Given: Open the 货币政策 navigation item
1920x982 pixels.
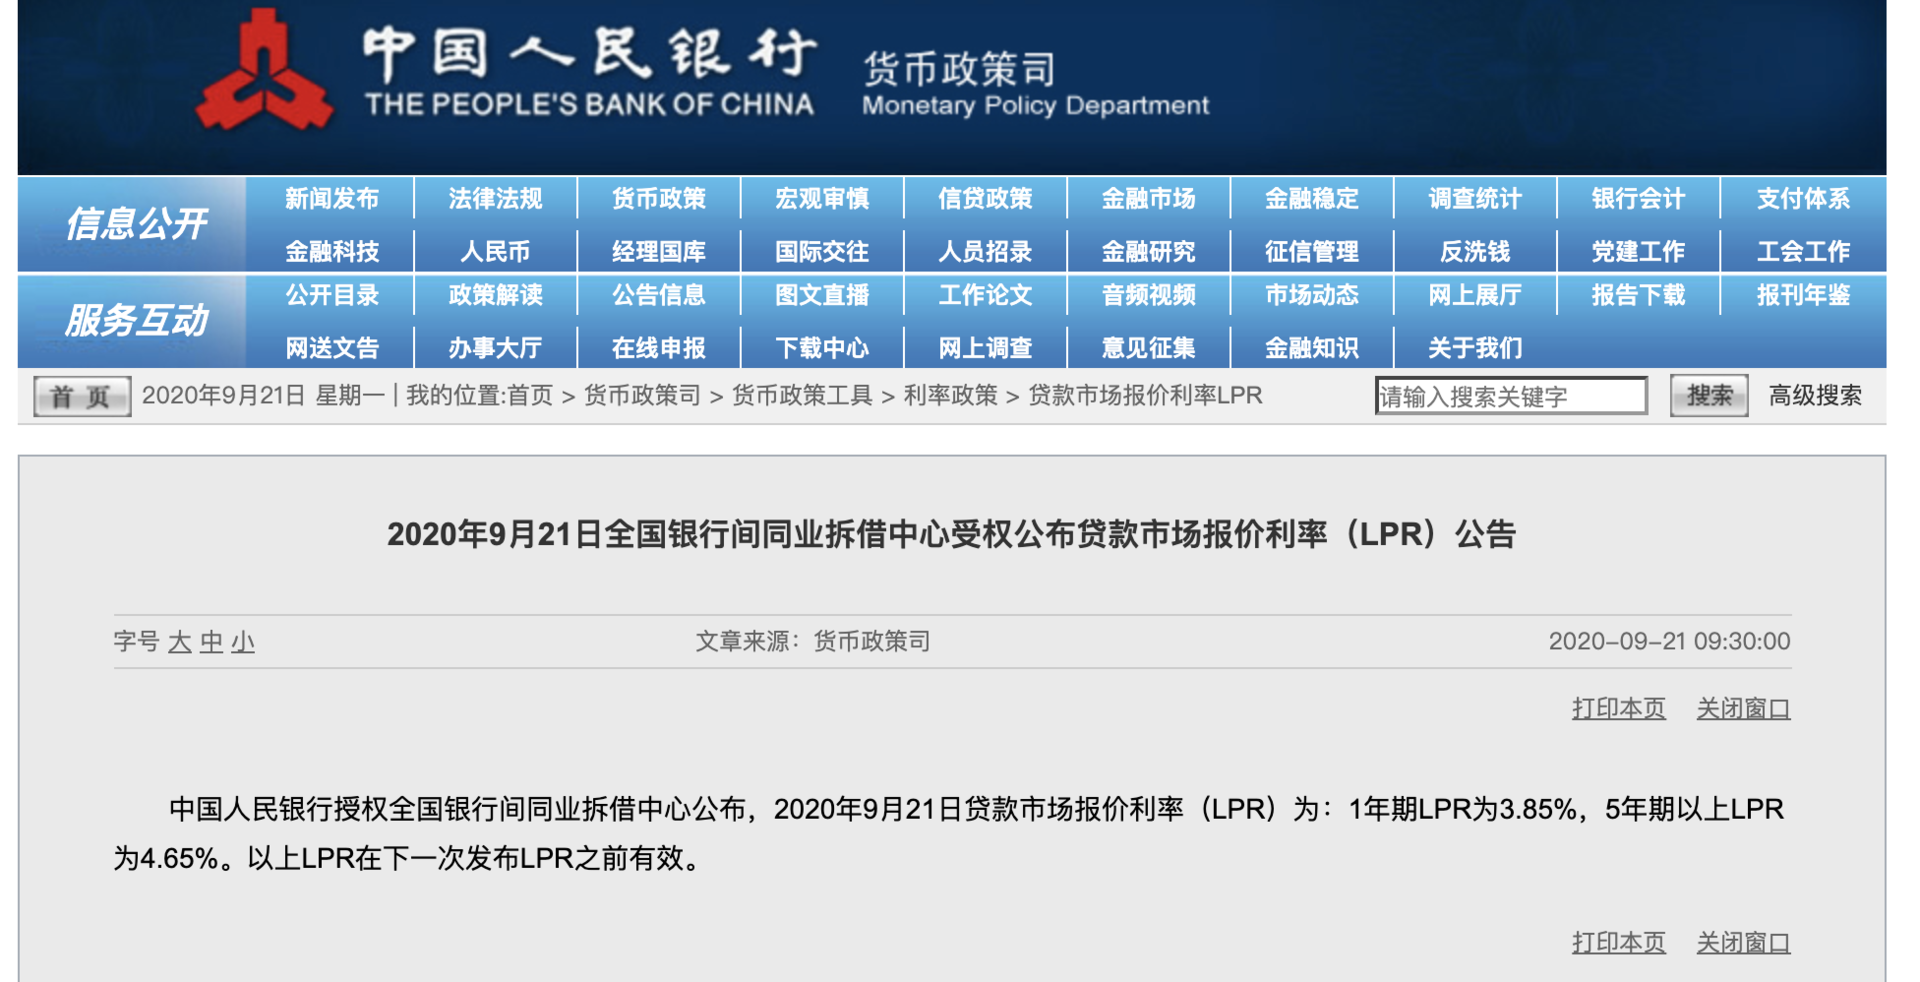Looking at the screenshot, I should pyautogui.click(x=658, y=199).
